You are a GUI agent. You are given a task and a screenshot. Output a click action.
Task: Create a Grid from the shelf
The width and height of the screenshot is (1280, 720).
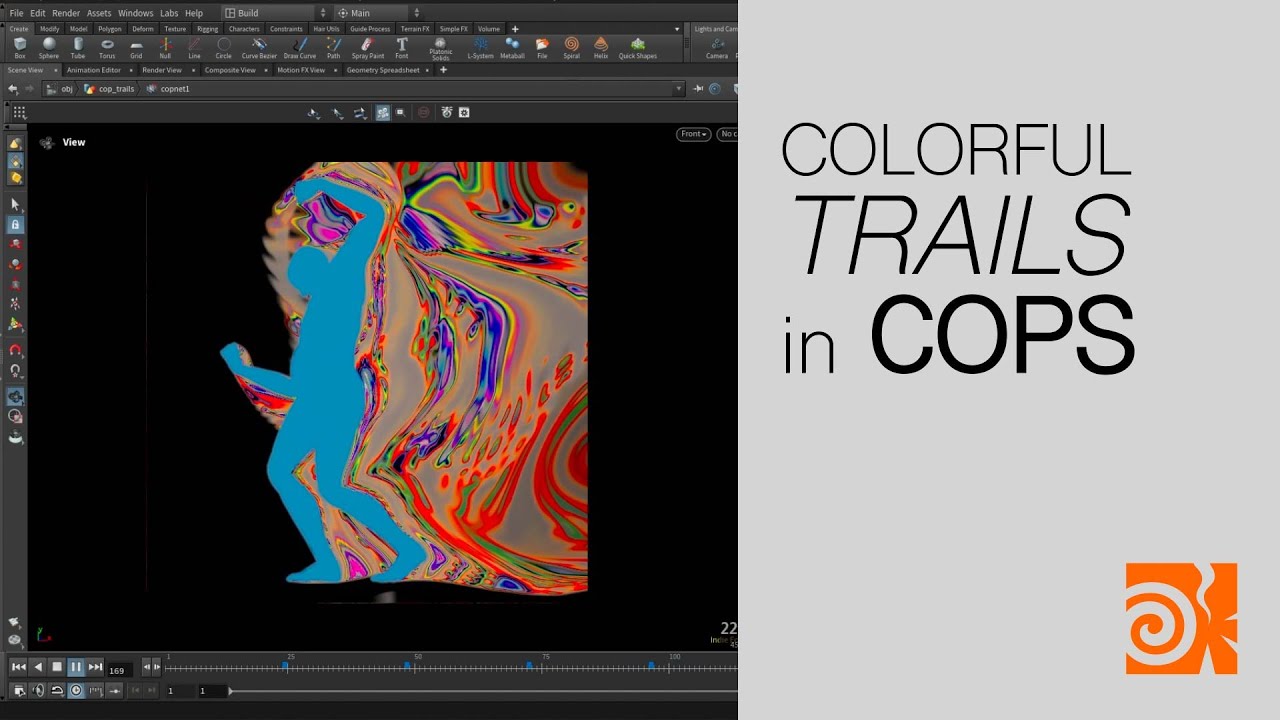[x=136, y=48]
